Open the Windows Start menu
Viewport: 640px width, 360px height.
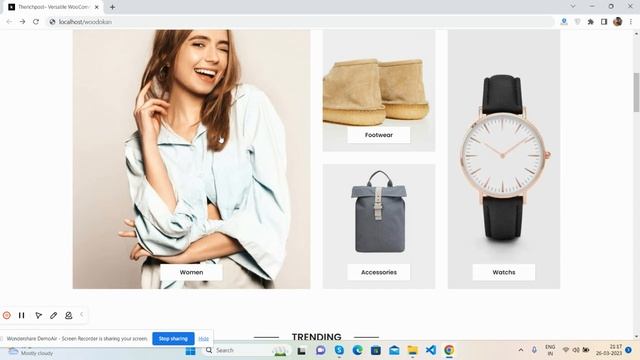pyautogui.click(x=190, y=351)
